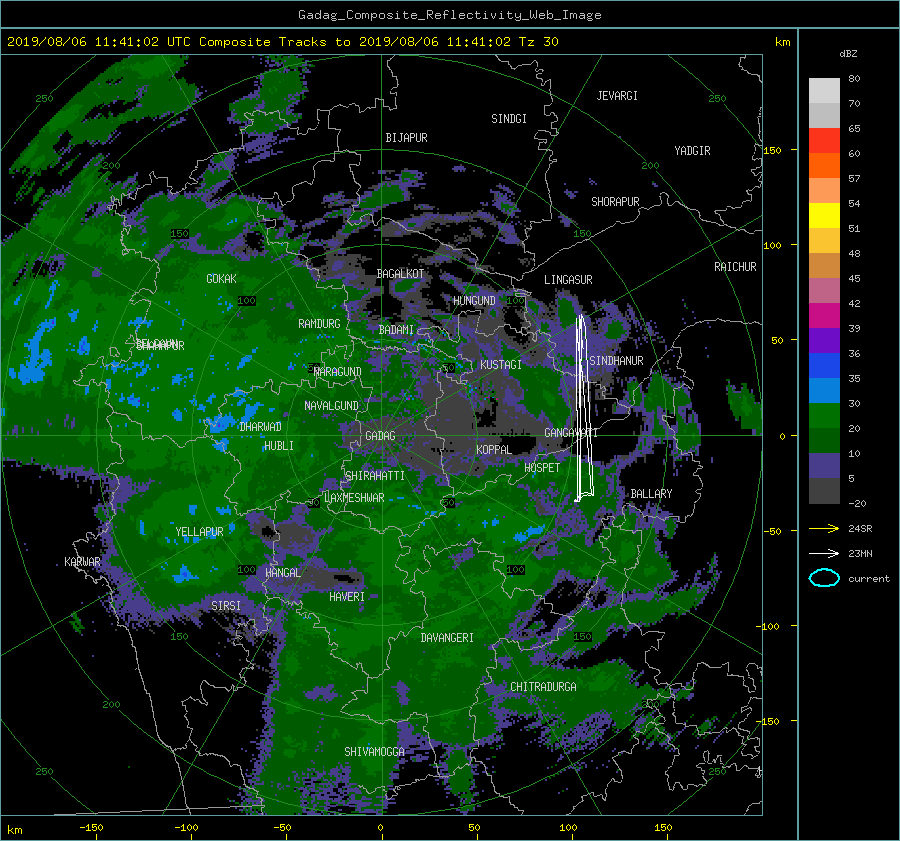The height and width of the screenshot is (841, 900).
Task: Click the BAGALKOT city label
Action: click(400, 274)
